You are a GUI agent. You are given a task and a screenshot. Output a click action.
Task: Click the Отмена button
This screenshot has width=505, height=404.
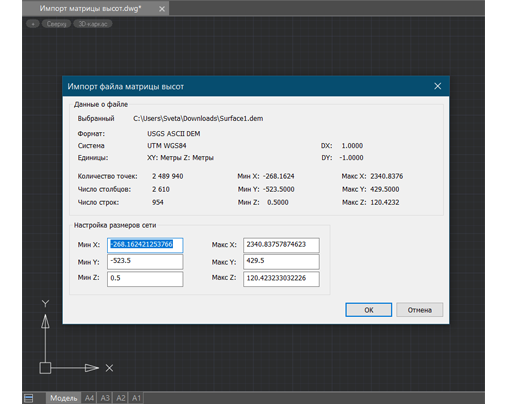[x=419, y=310]
